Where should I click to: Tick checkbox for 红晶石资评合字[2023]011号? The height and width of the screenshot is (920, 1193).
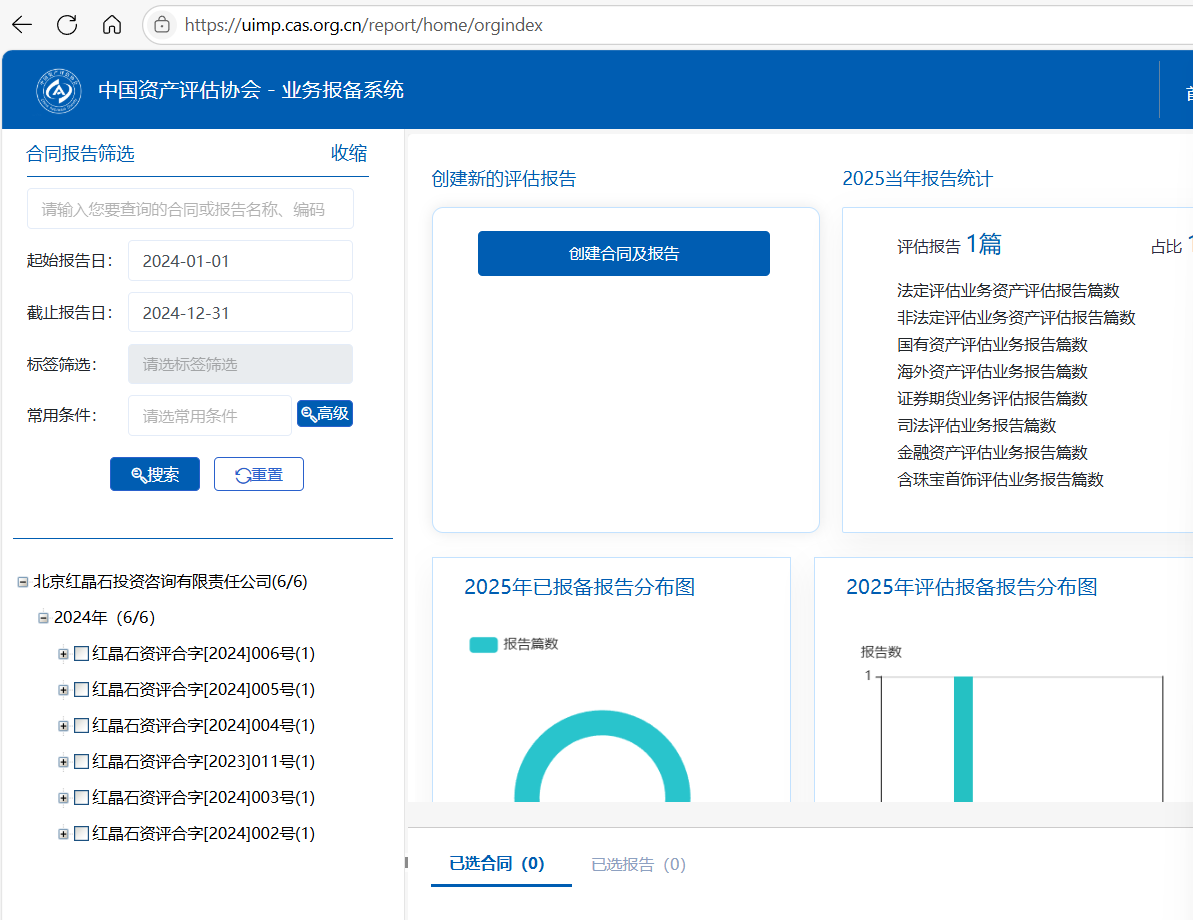point(81,762)
